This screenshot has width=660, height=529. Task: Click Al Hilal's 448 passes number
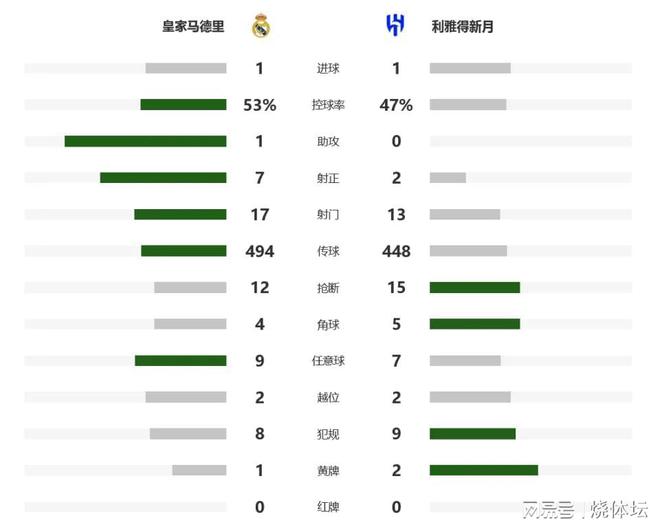click(x=396, y=251)
